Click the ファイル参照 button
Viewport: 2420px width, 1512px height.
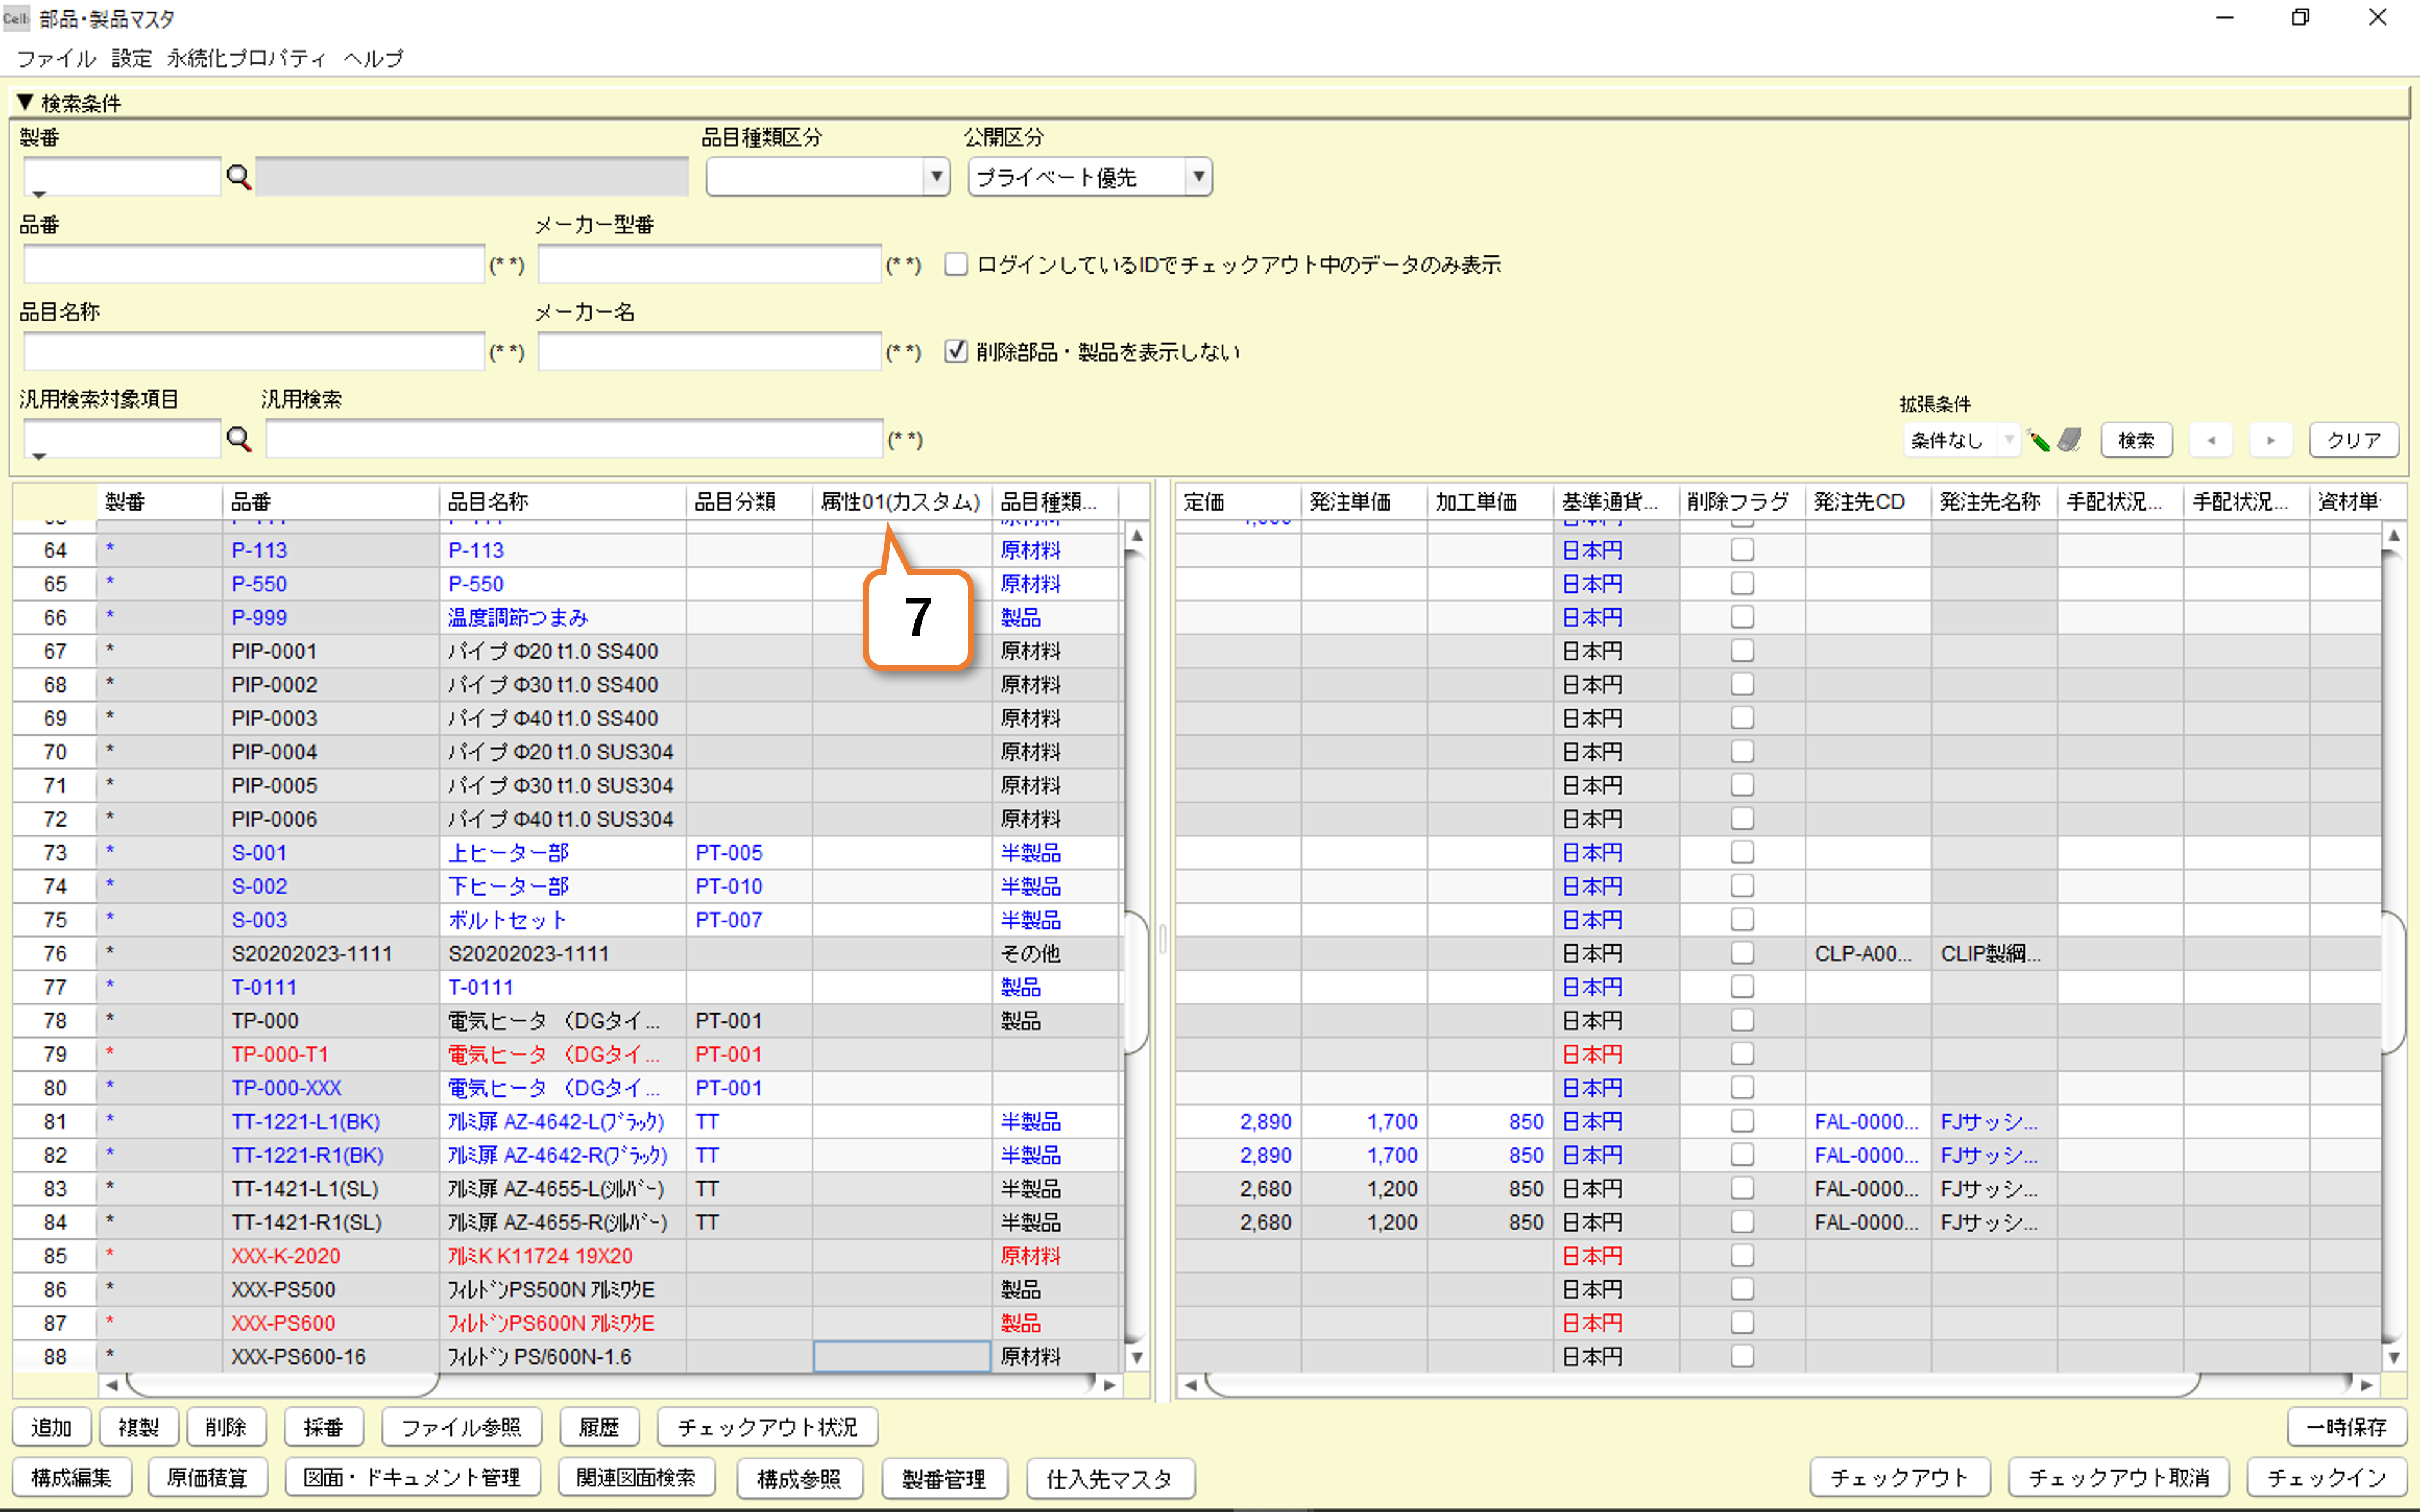tap(461, 1427)
